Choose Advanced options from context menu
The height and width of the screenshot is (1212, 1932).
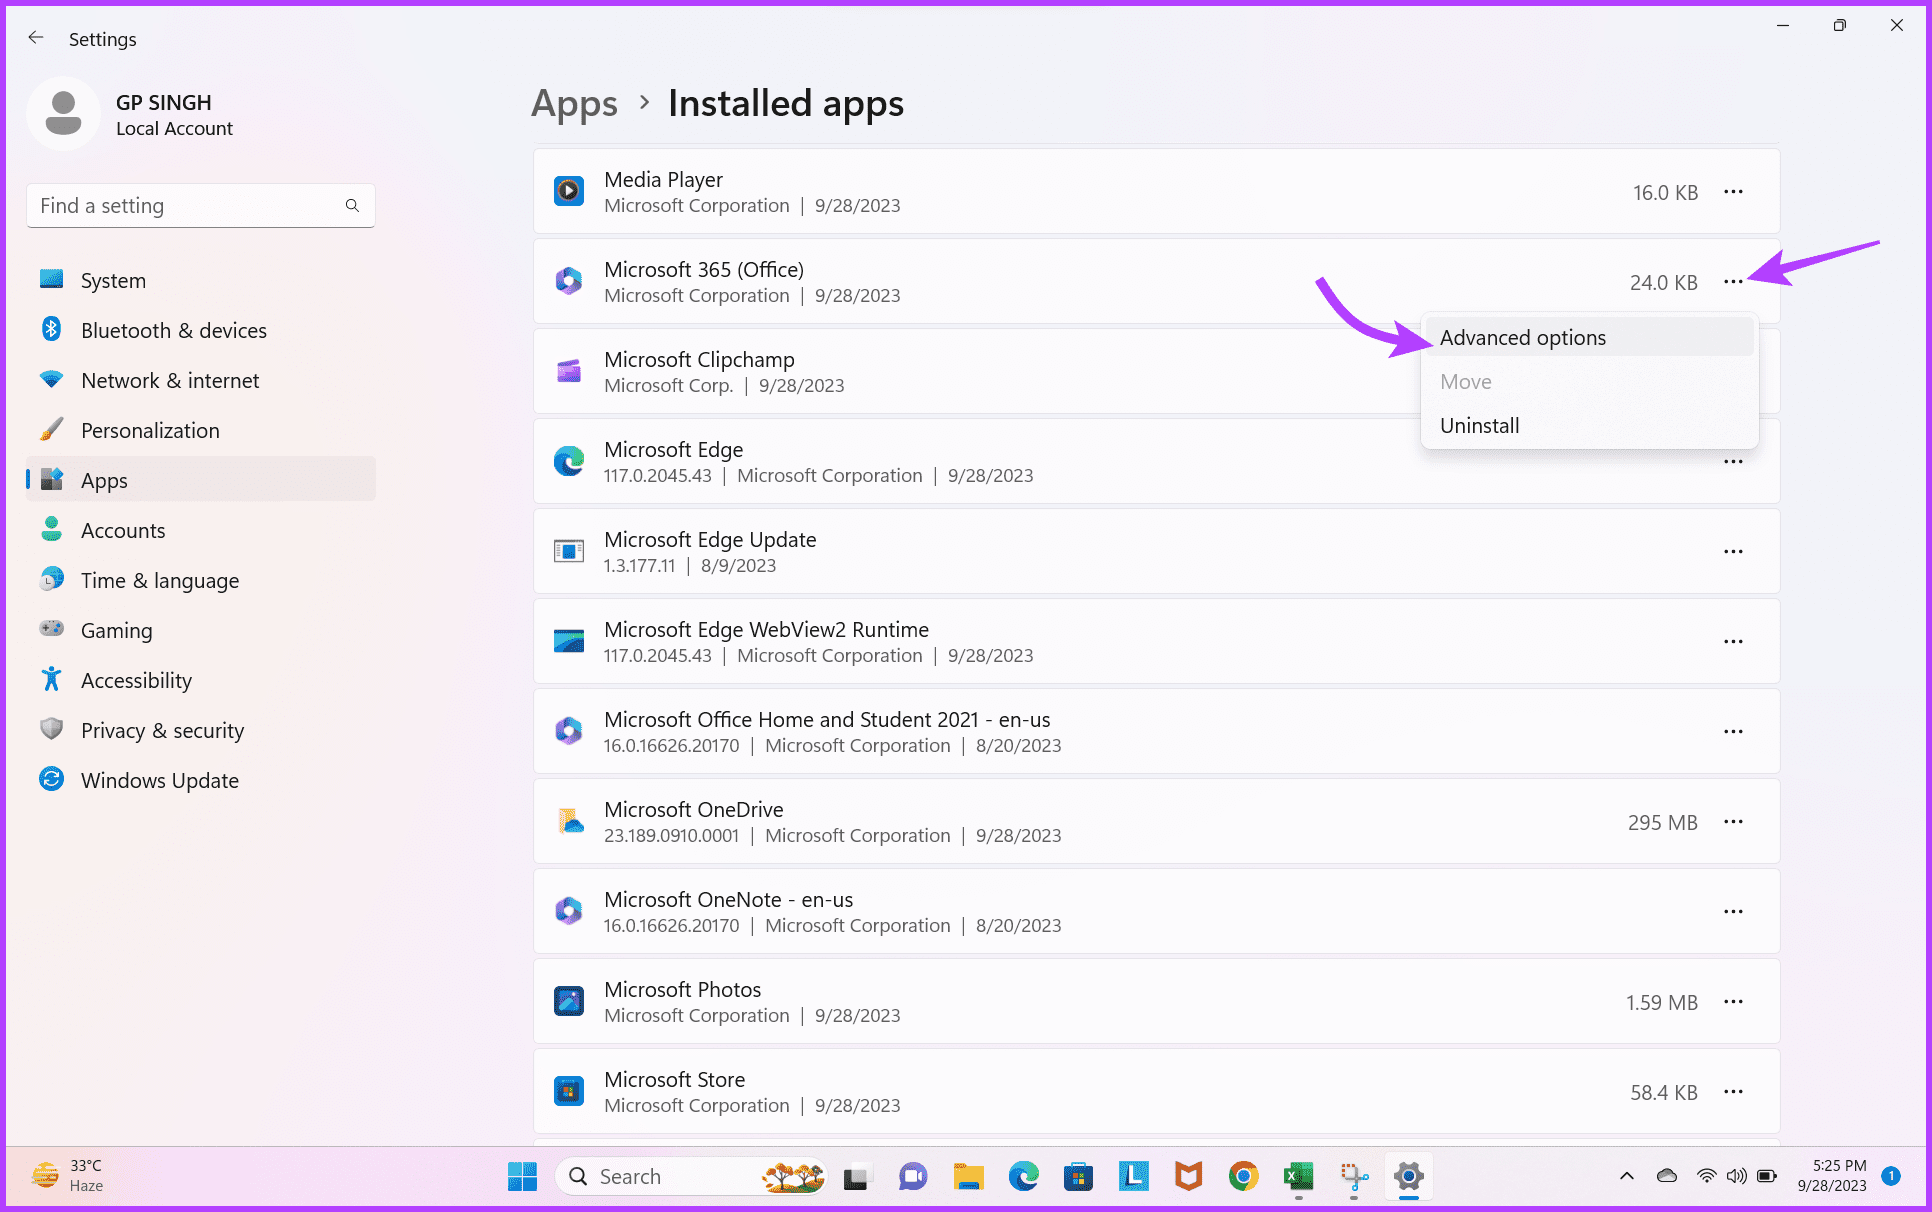point(1522,338)
